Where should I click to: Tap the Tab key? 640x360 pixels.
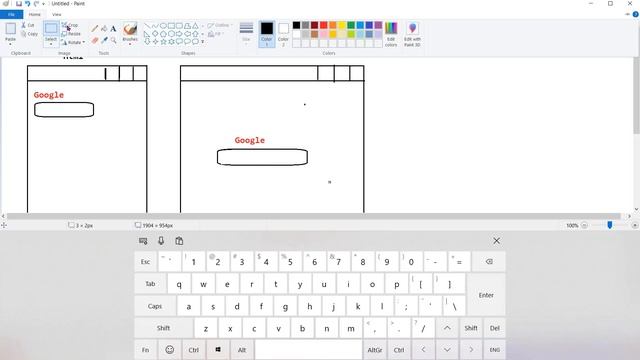[x=150, y=284]
